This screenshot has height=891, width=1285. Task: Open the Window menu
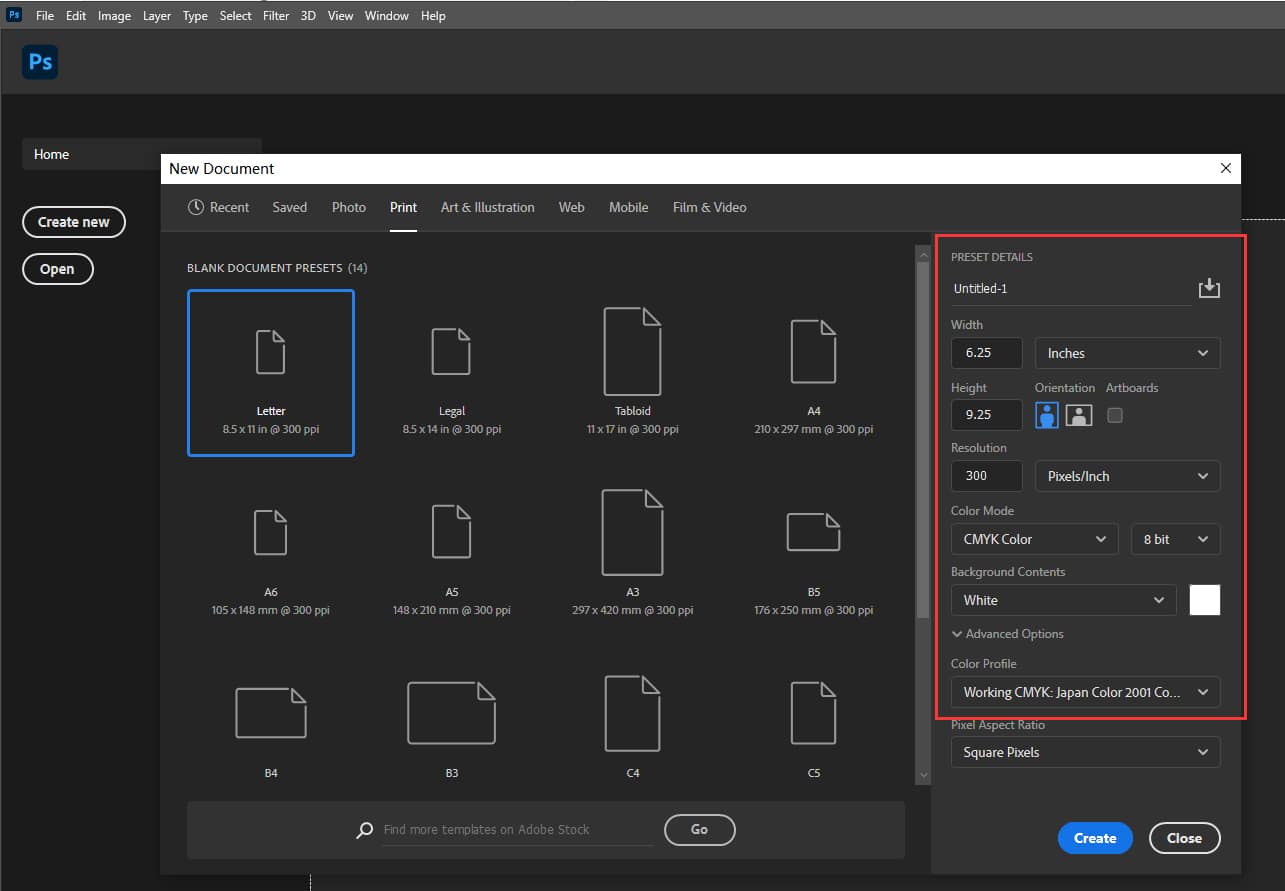coord(386,16)
